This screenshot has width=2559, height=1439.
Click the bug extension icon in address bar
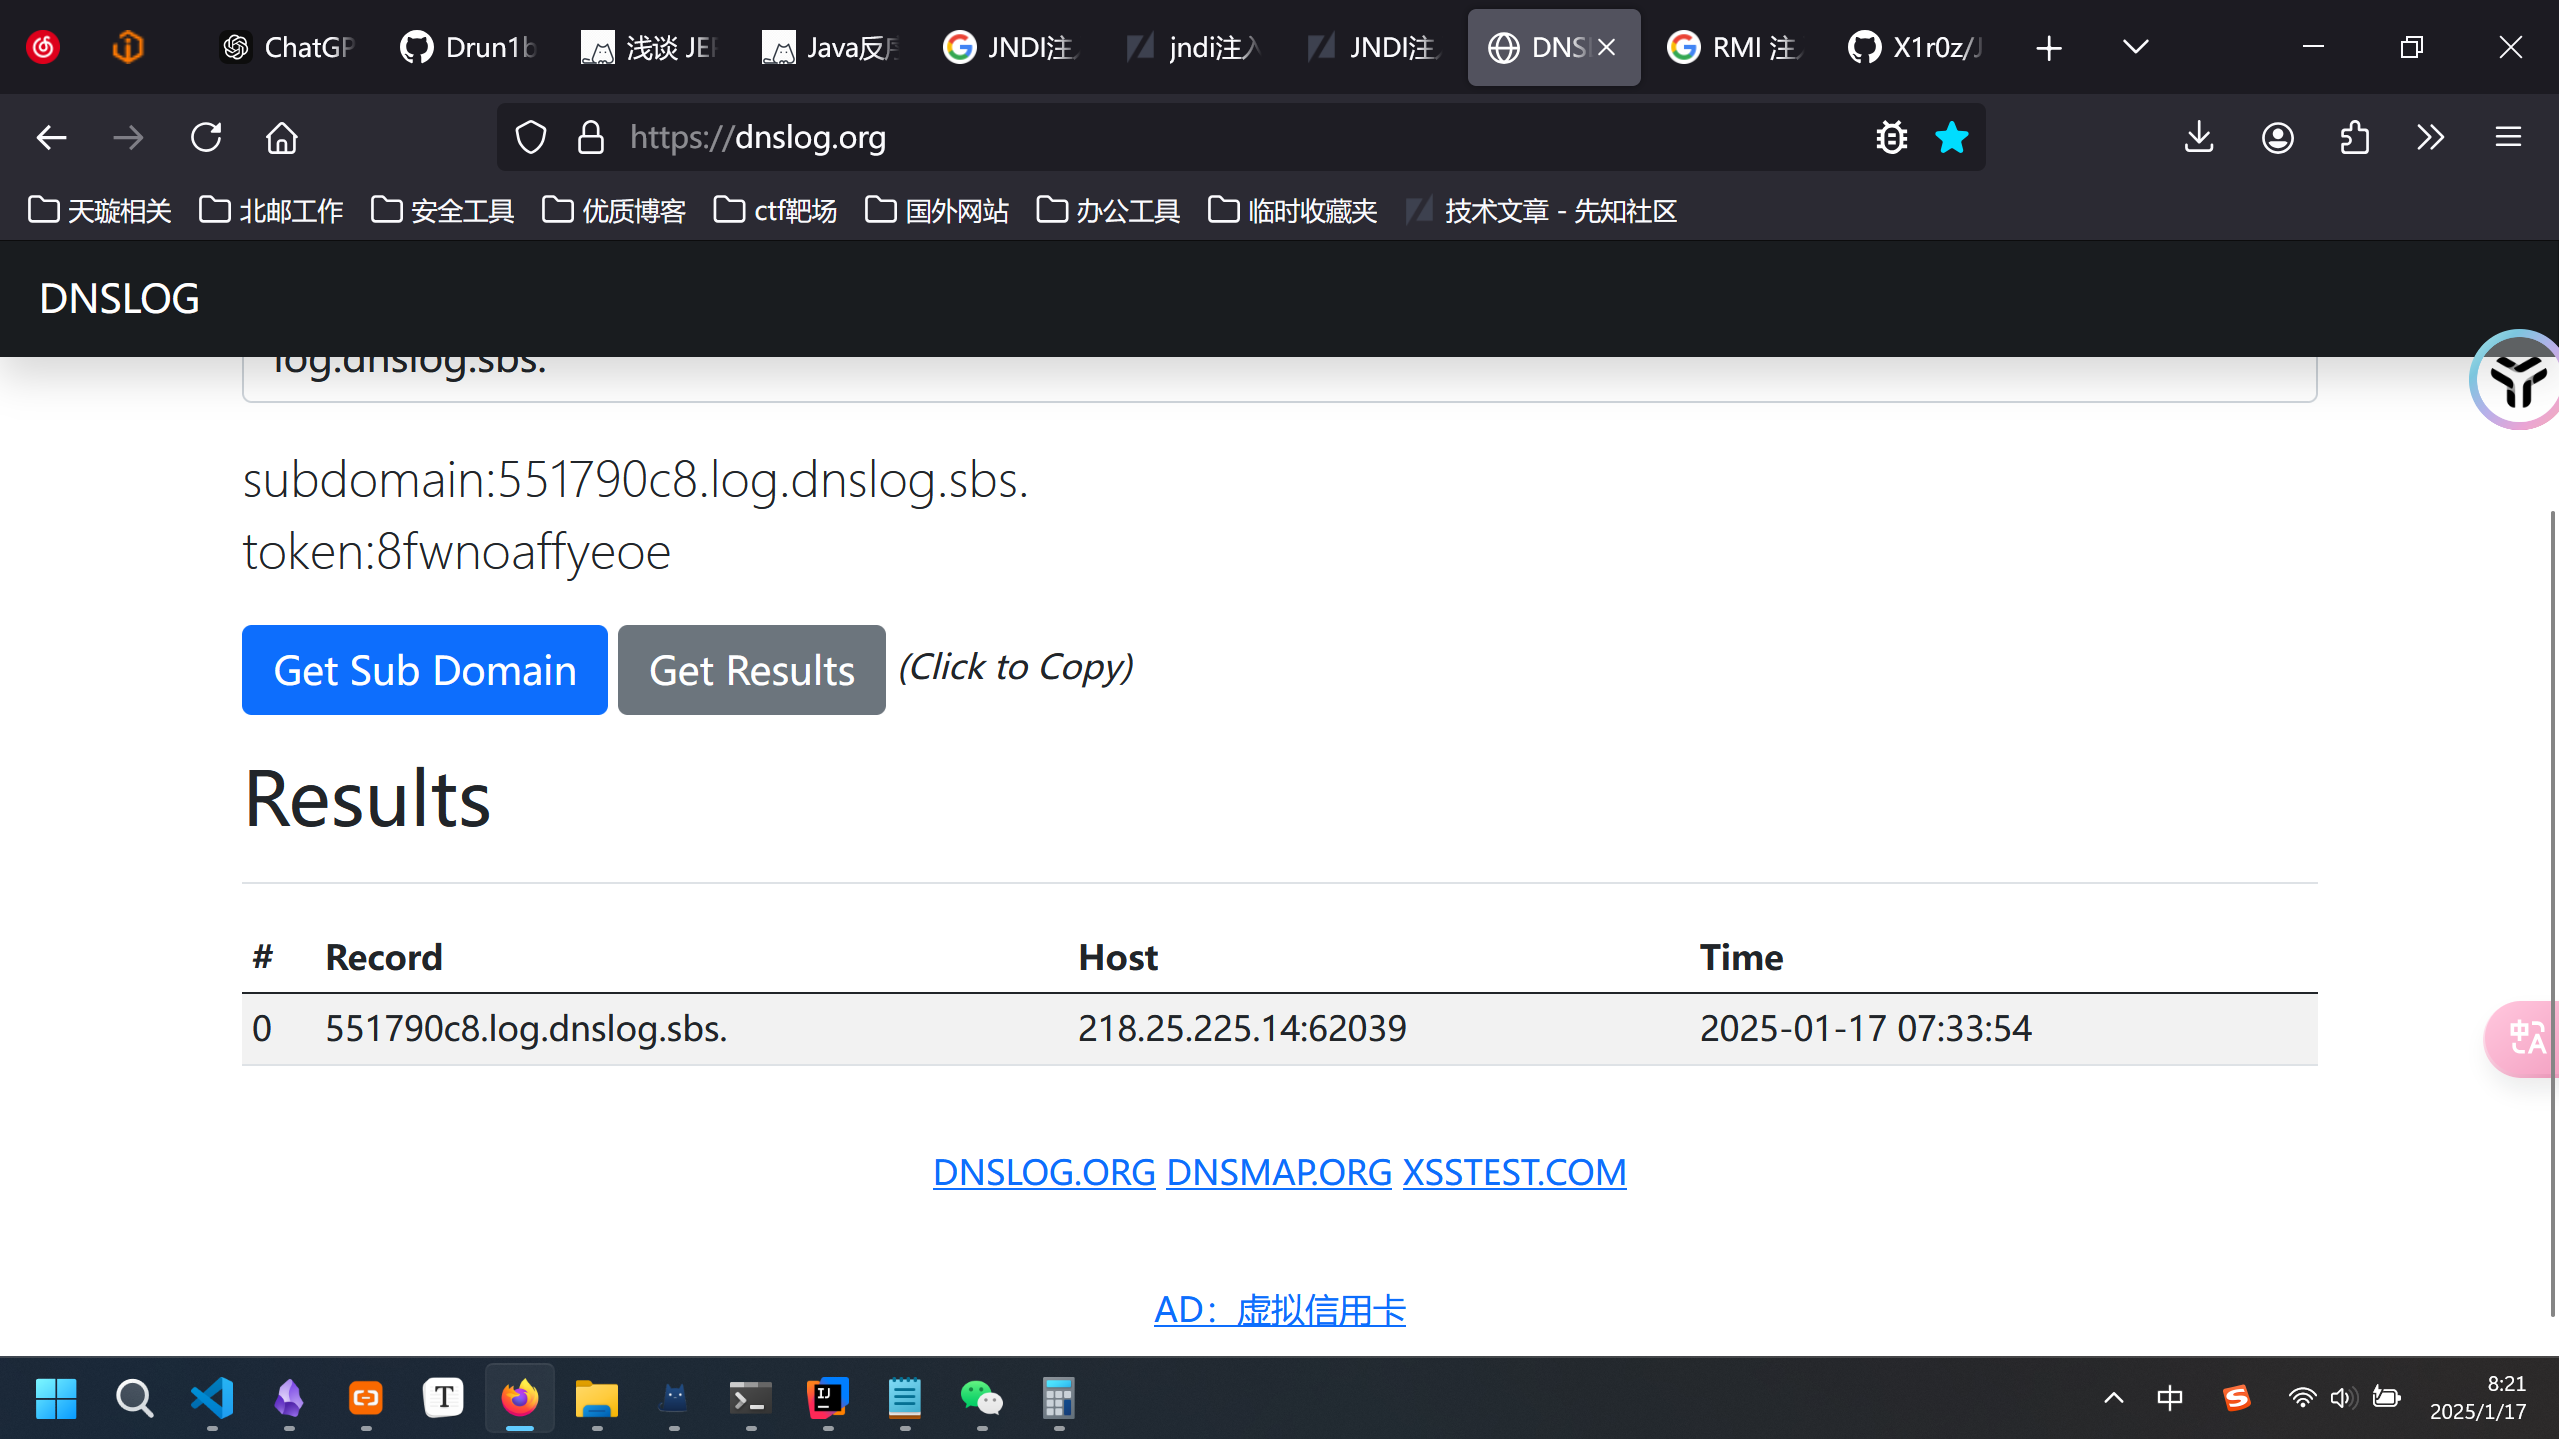[x=1891, y=137]
